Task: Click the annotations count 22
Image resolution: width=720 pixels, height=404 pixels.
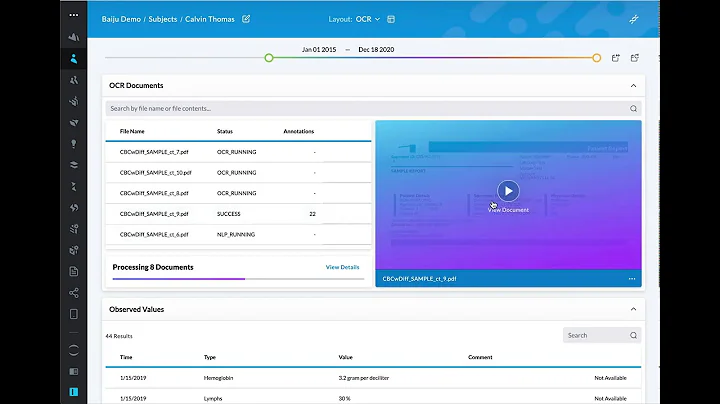Action: 313,214
